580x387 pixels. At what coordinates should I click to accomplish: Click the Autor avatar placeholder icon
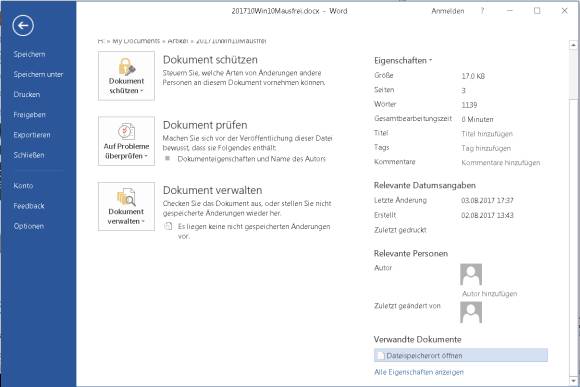pos(471,274)
